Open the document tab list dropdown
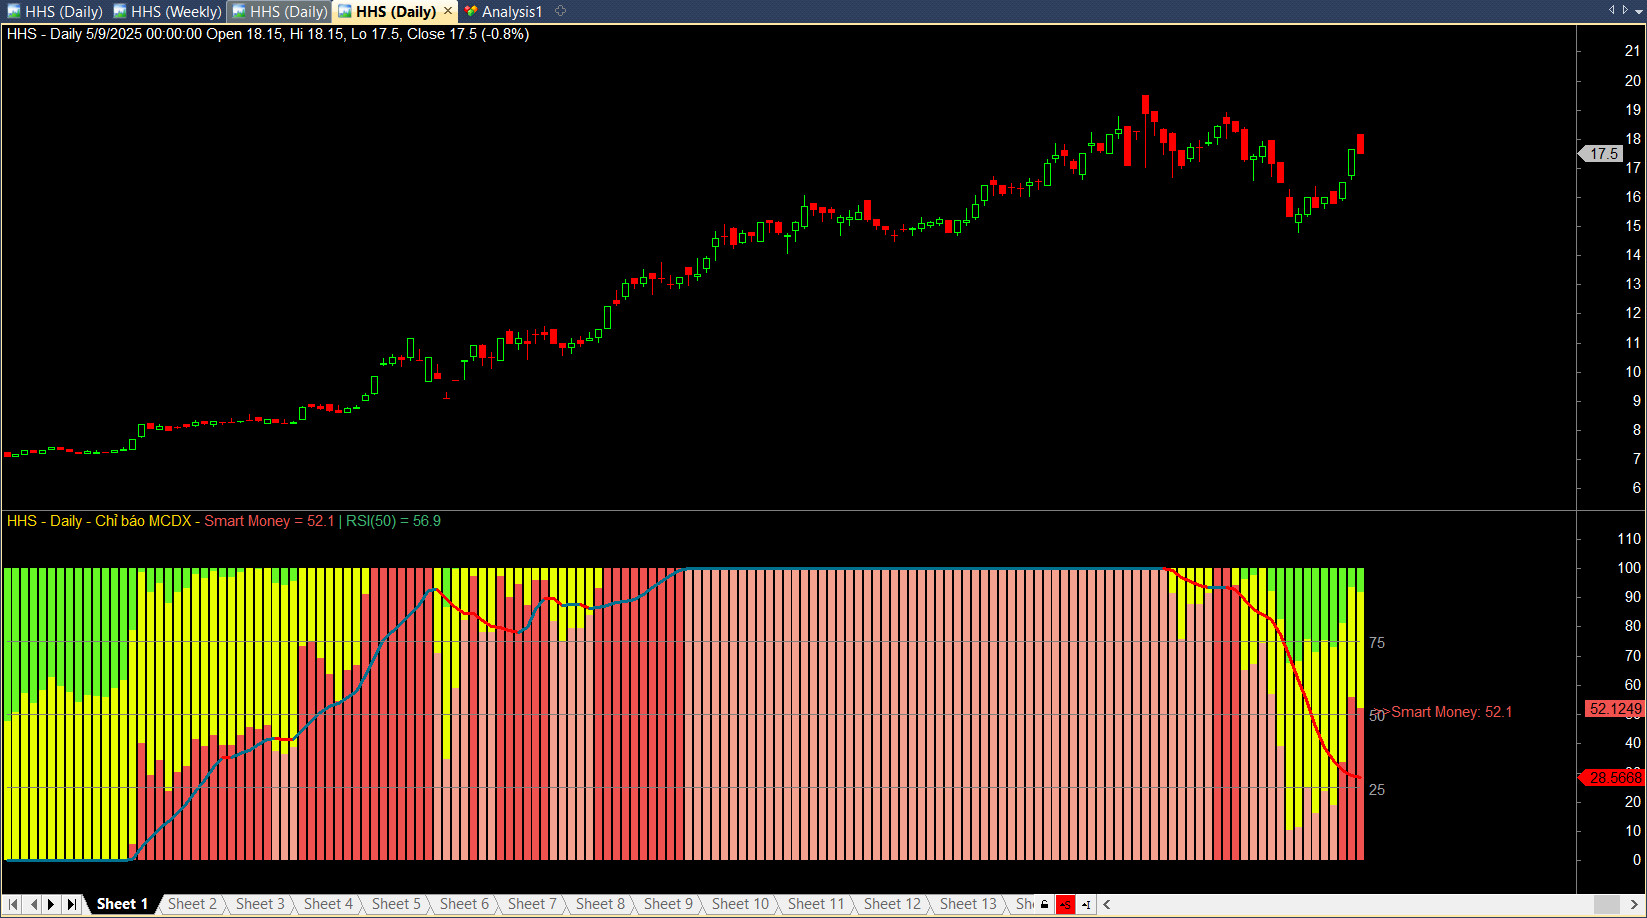 click(1638, 11)
